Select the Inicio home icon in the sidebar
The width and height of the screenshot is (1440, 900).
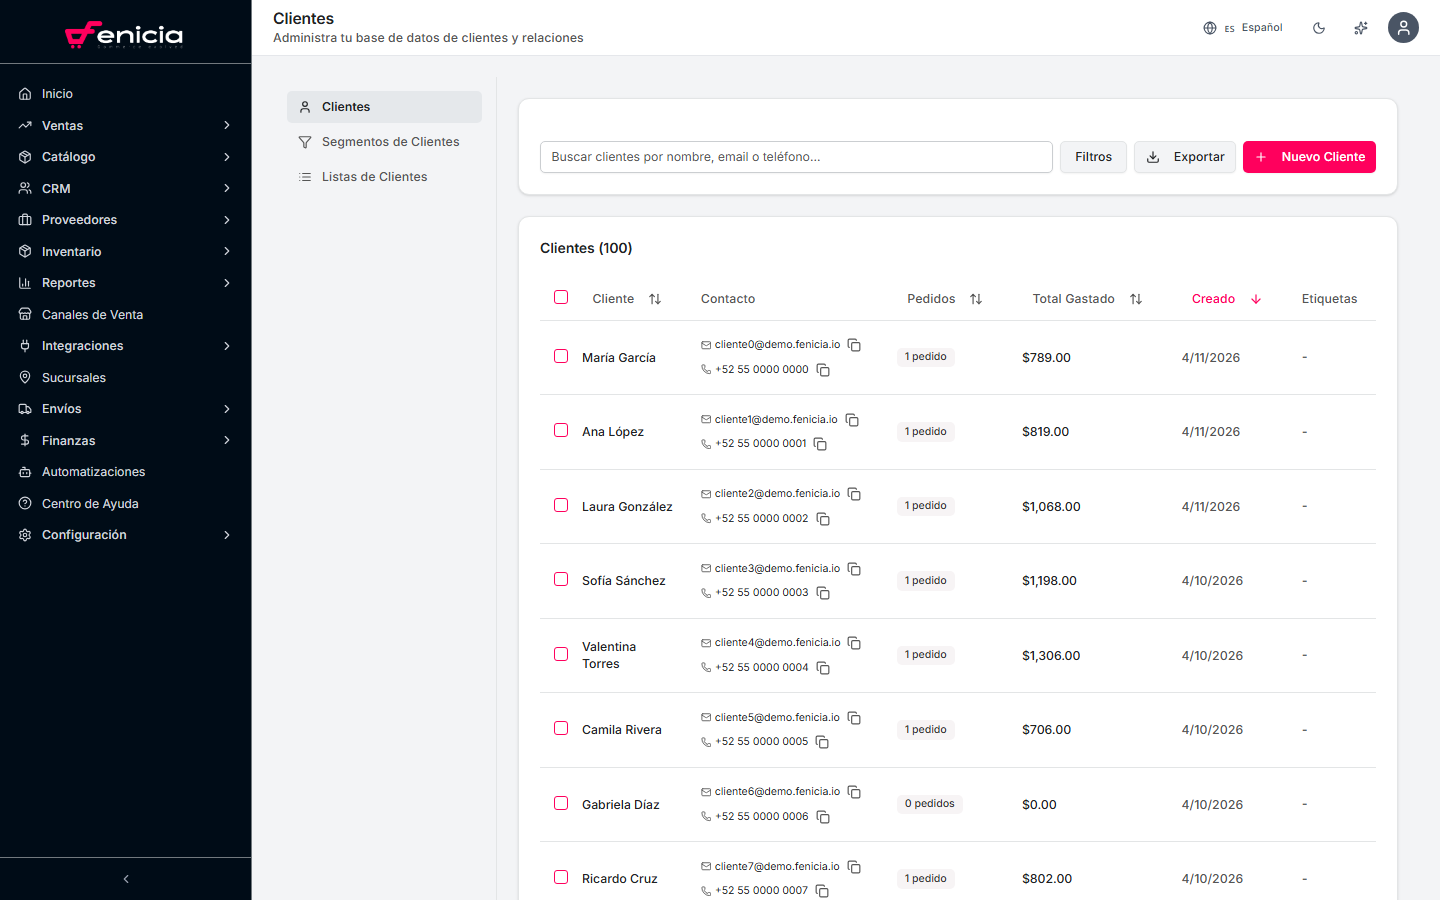pyautogui.click(x=25, y=93)
